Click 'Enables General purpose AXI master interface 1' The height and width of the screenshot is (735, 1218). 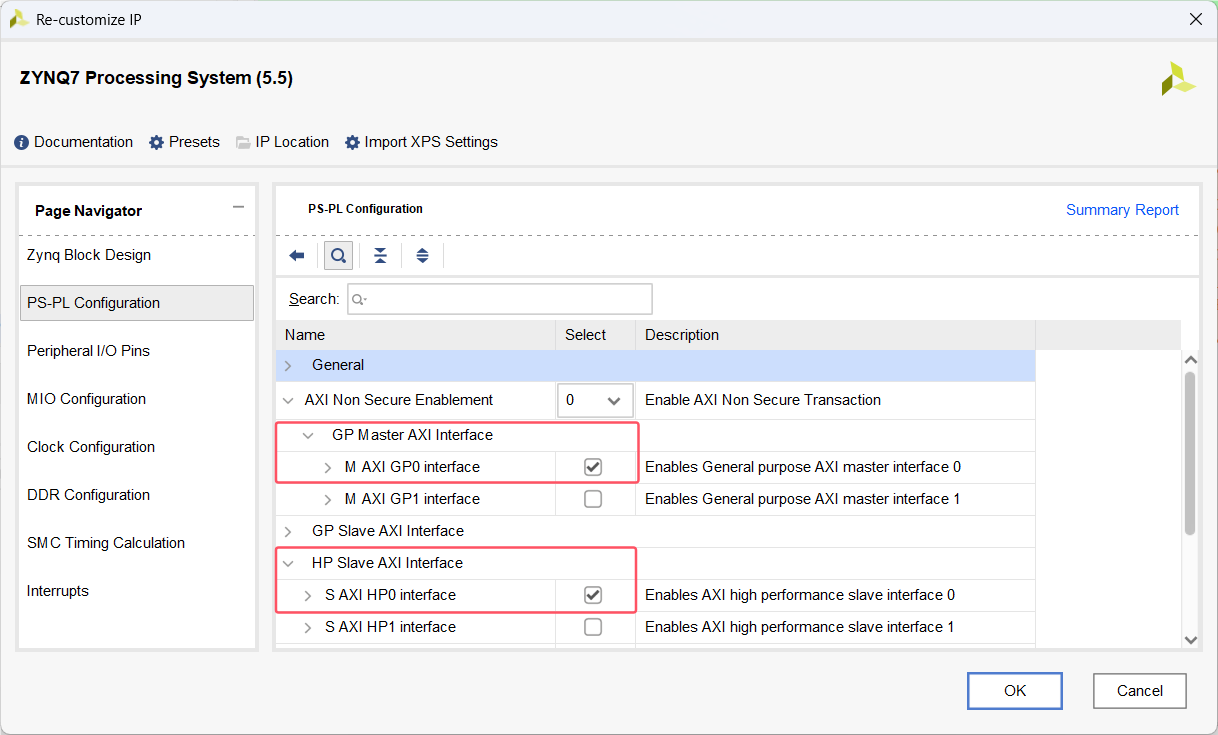803,499
